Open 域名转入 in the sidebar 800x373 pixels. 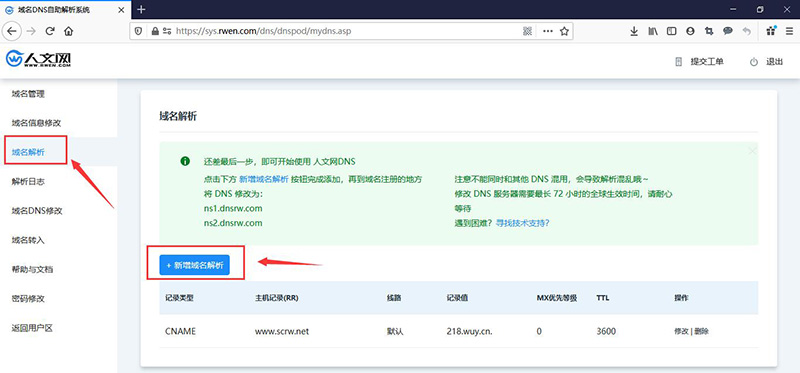click(28, 240)
